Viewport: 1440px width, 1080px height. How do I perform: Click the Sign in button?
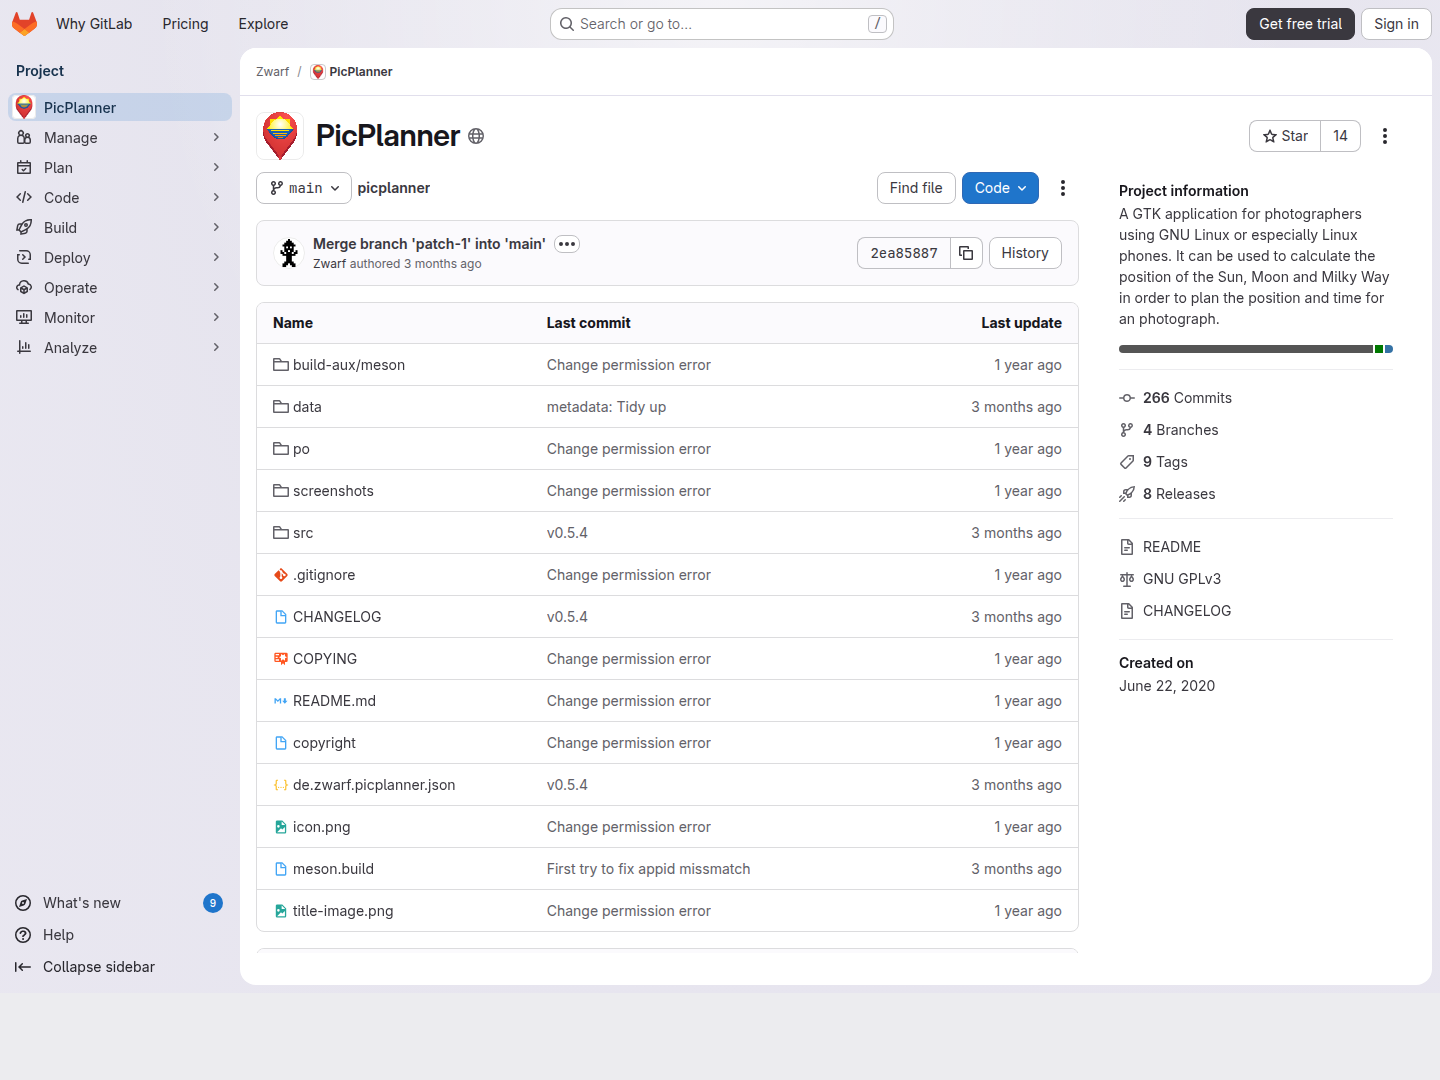pos(1396,24)
